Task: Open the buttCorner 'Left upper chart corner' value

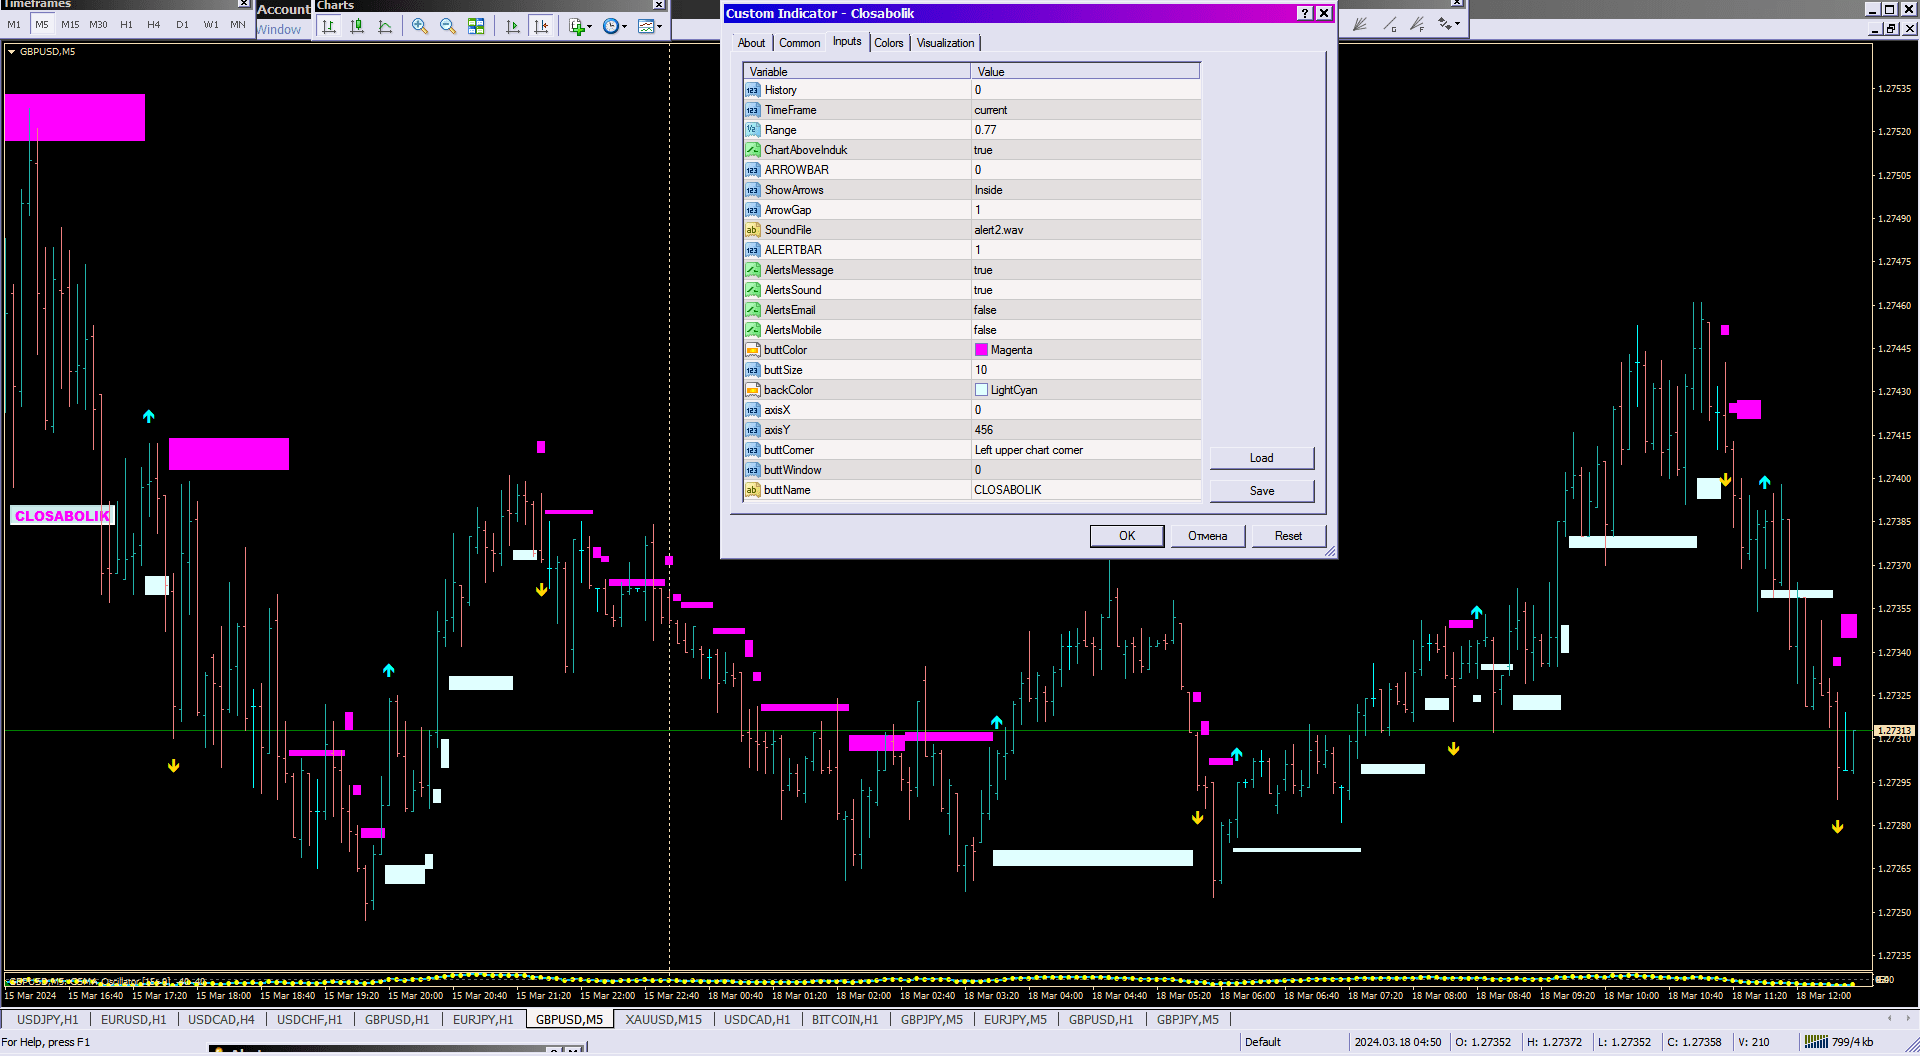Action: point(1086,450)
